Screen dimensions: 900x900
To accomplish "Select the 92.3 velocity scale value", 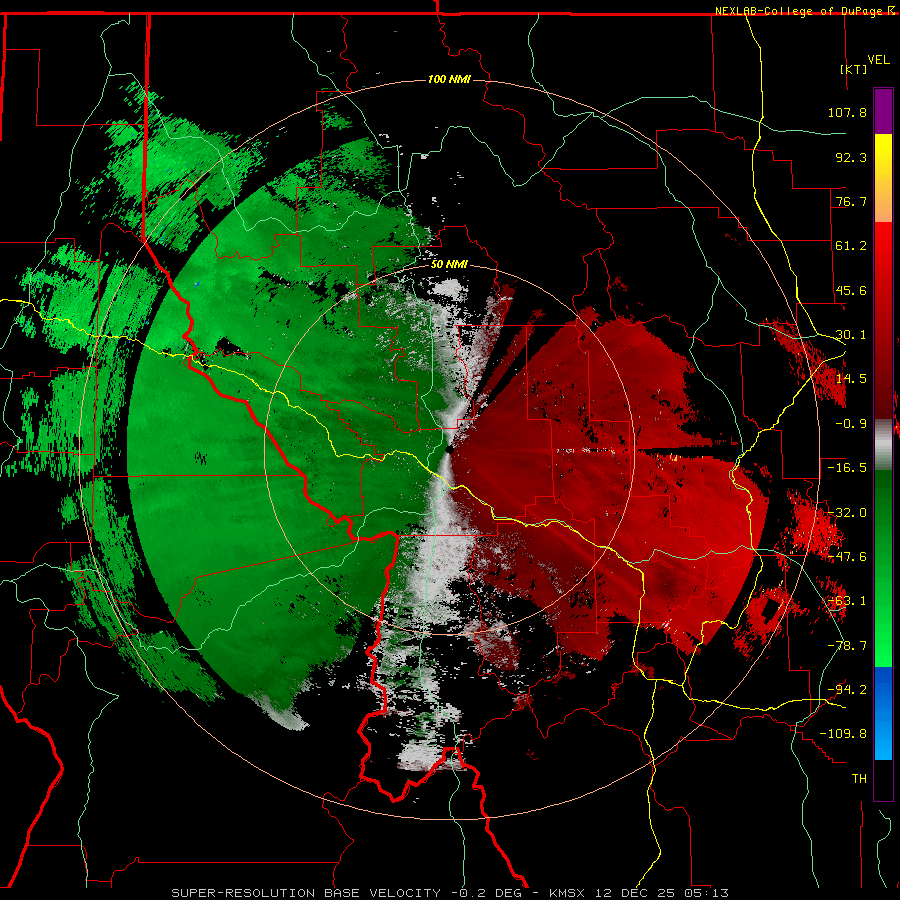I will [x=851, y=157].
